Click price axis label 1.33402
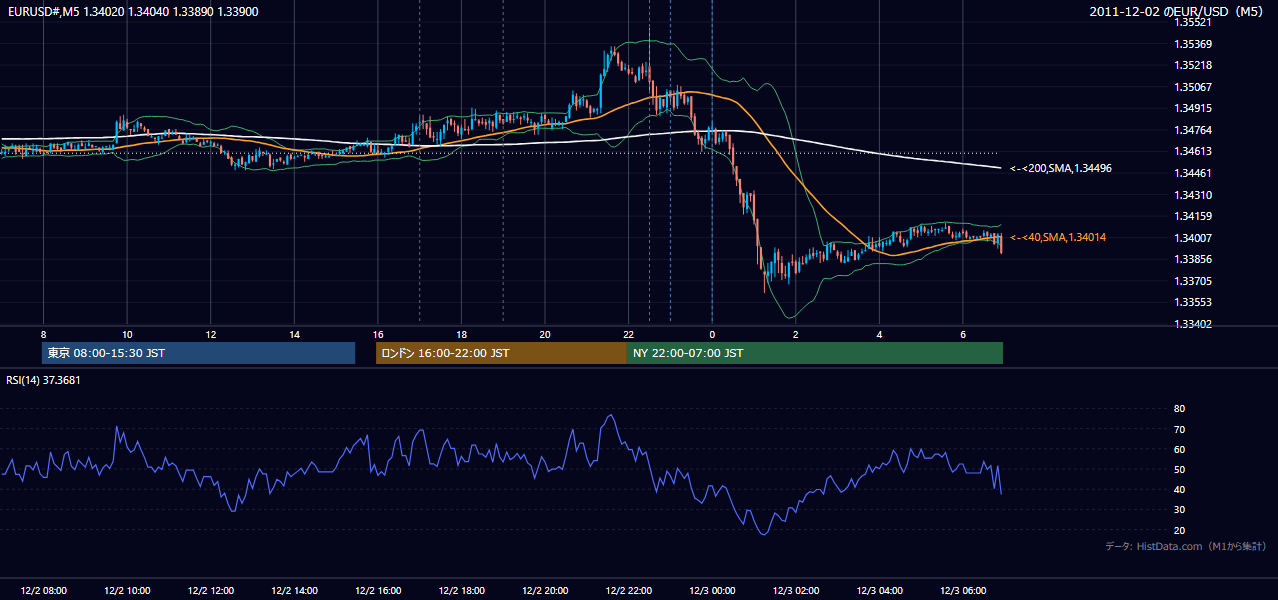The image size is (1278, 600). pyautogui.click(x=1194, y=324)
